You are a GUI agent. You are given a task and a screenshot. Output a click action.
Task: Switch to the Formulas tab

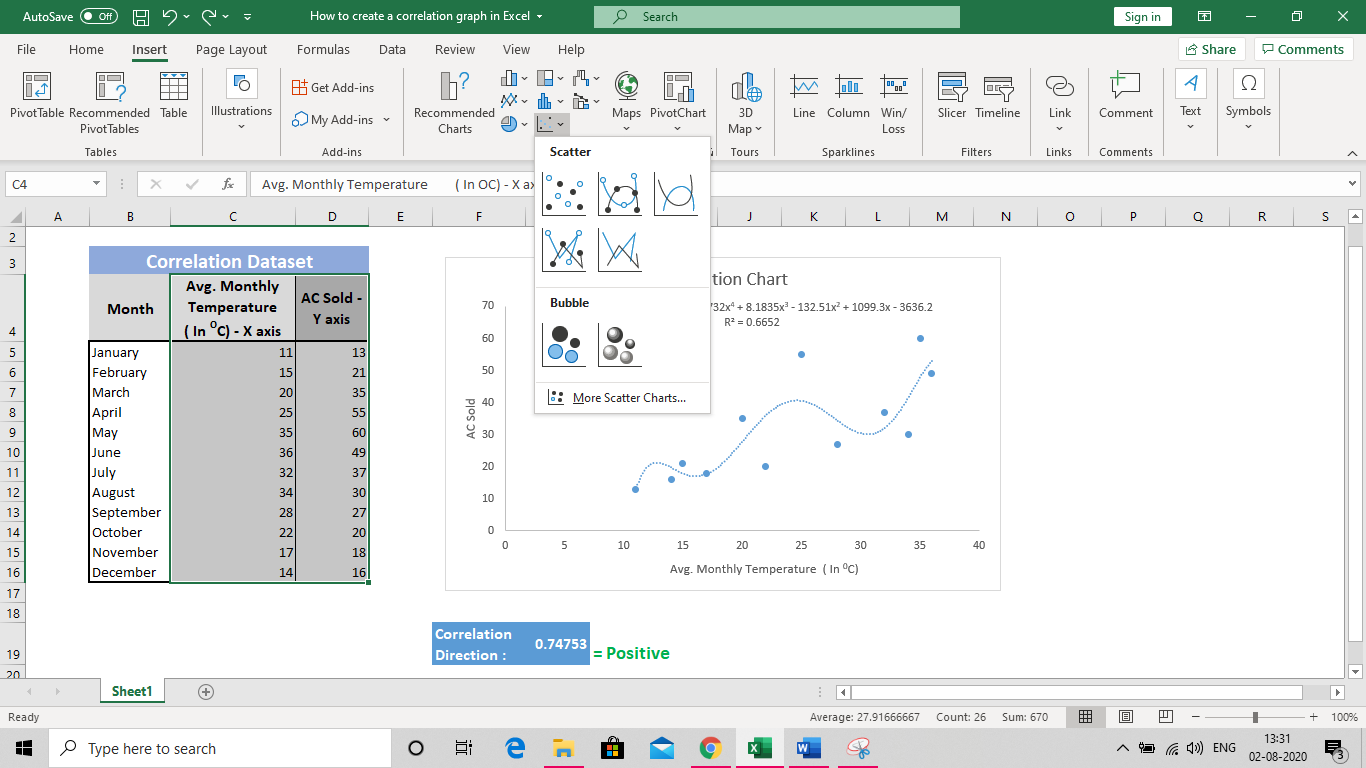[x=322, y=49]
